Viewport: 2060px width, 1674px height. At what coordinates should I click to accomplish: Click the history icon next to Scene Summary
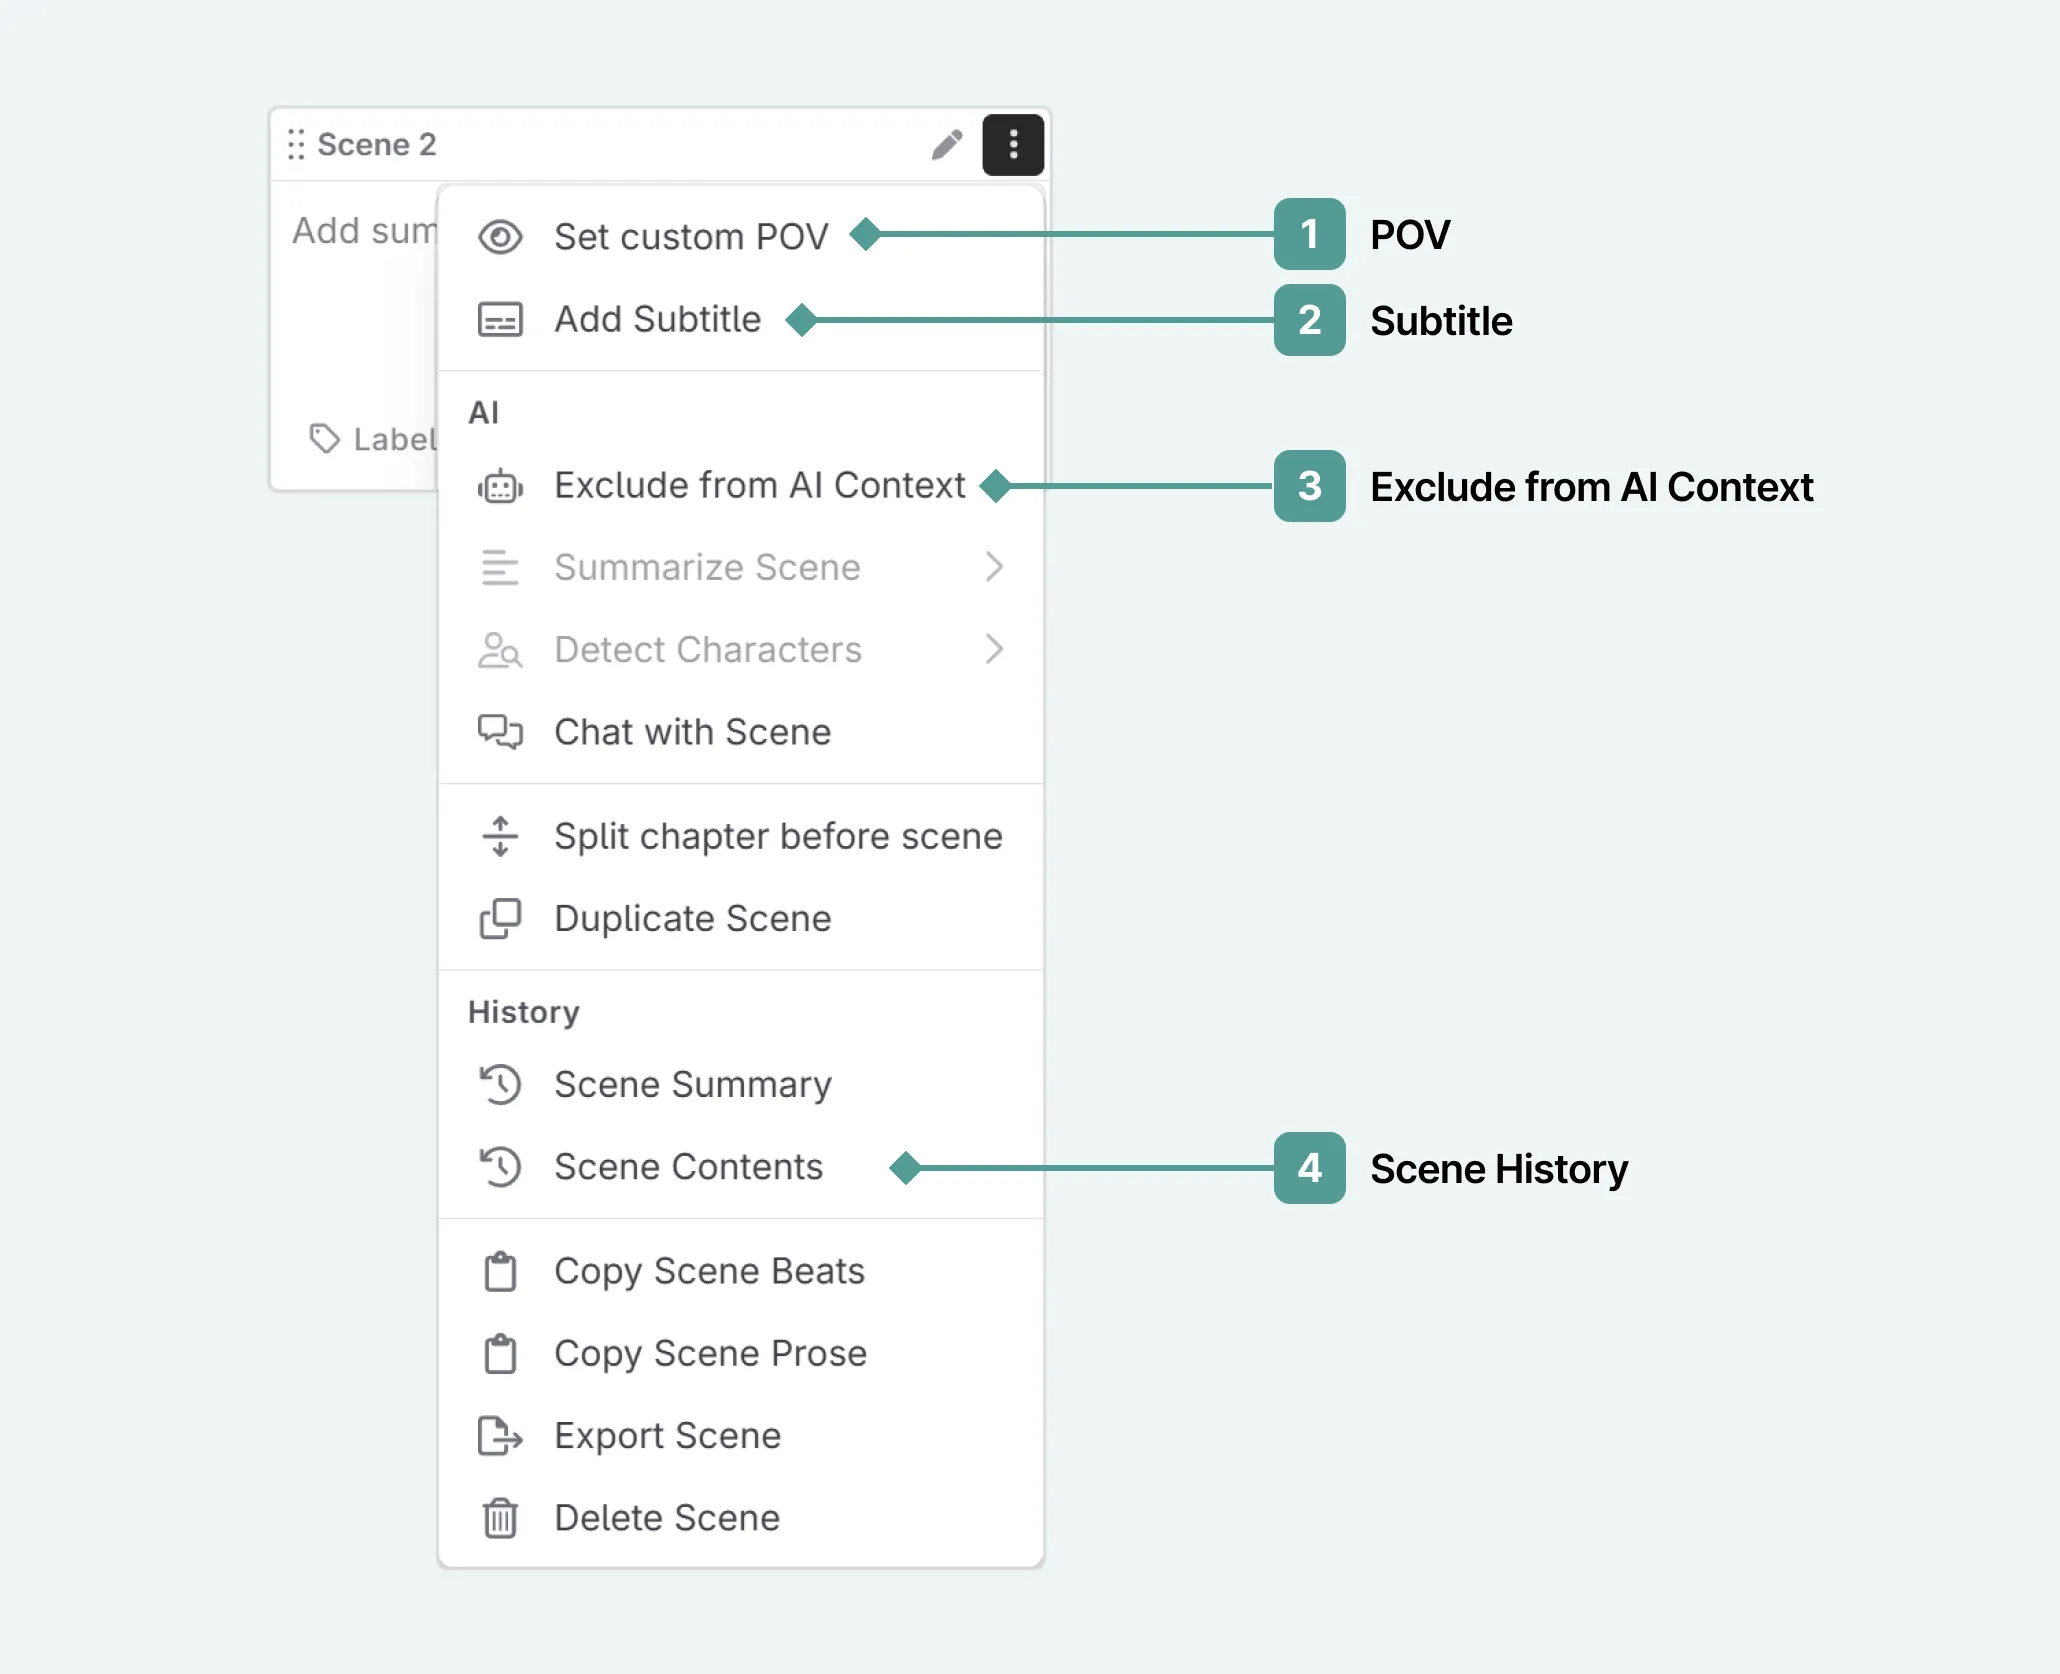tap(501, 1084)
